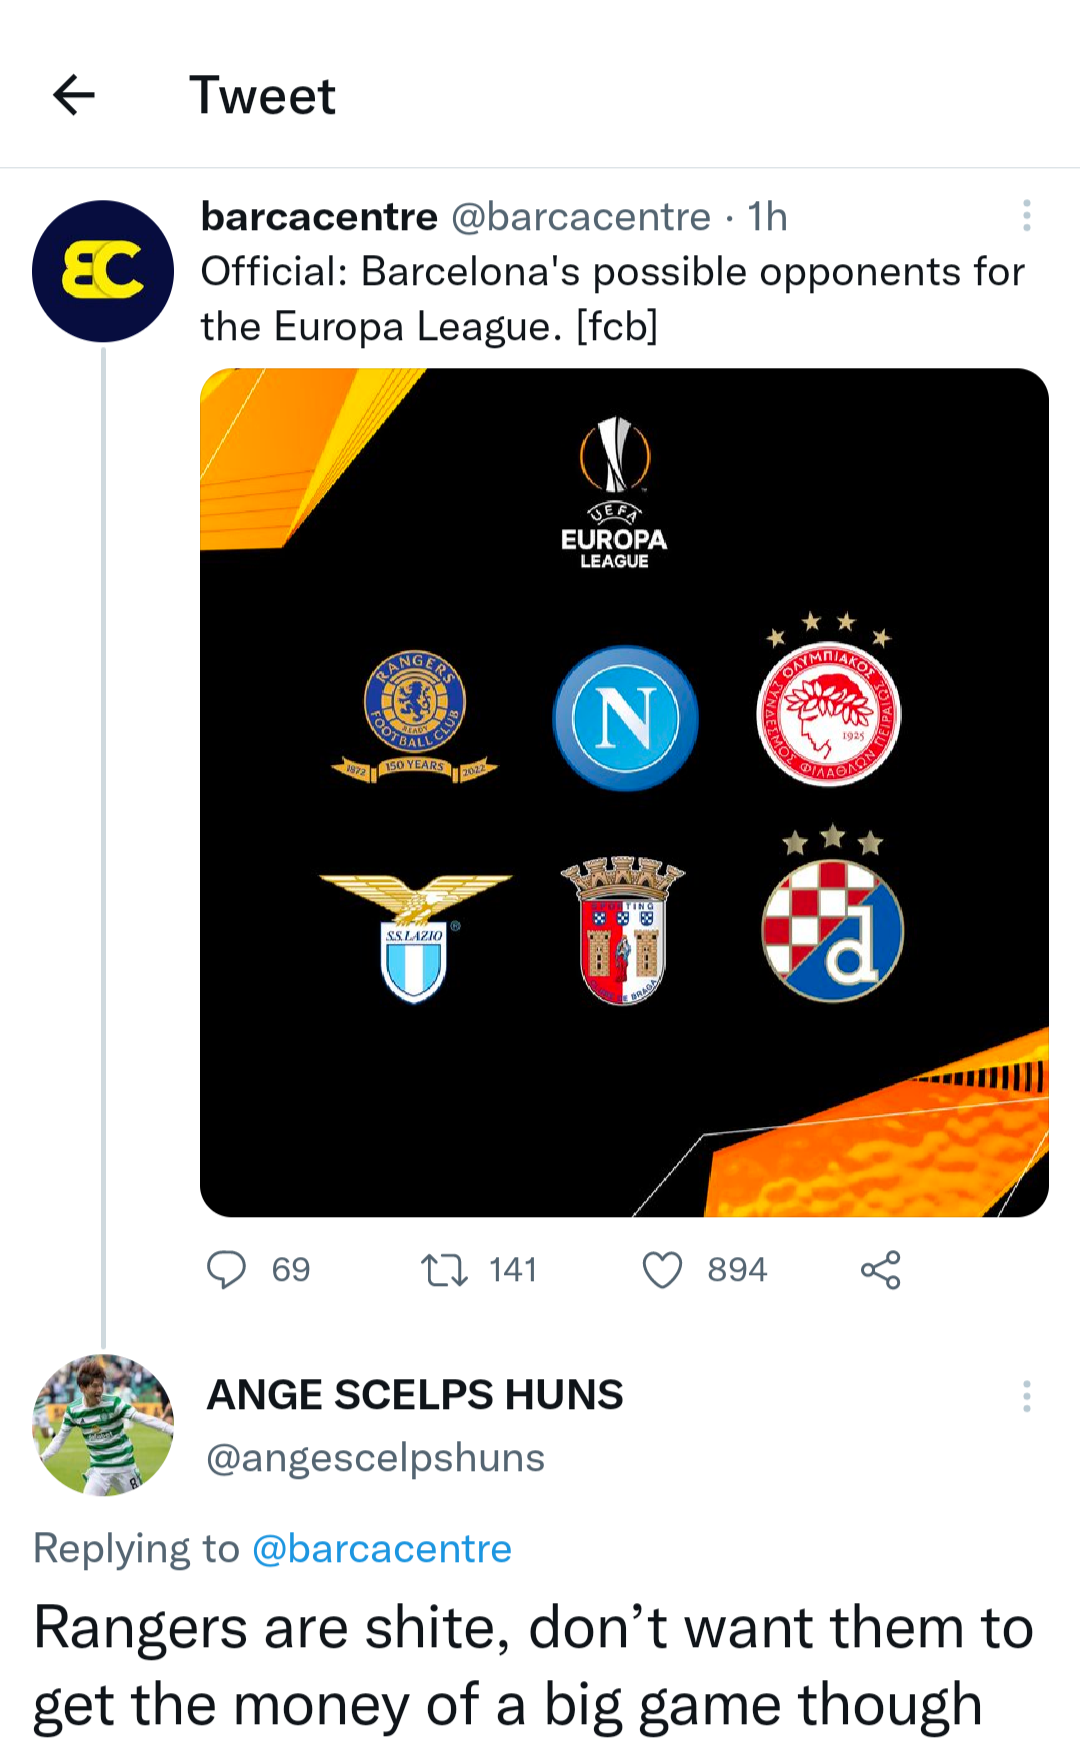The height and width of the screenshot is (1764, 1080).
Task: View the 894 likes count
Action: point(737,1270)
